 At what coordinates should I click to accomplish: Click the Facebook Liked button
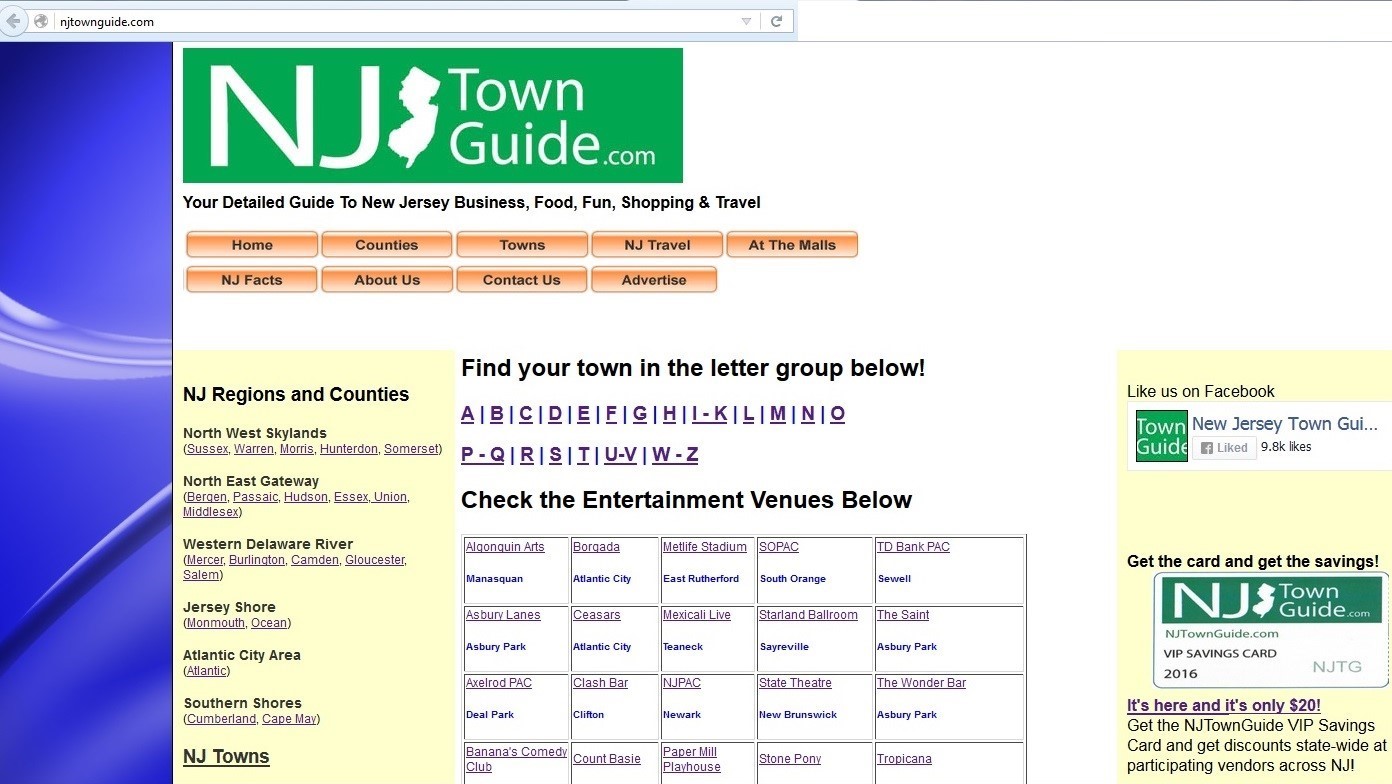coord(1224,448)
